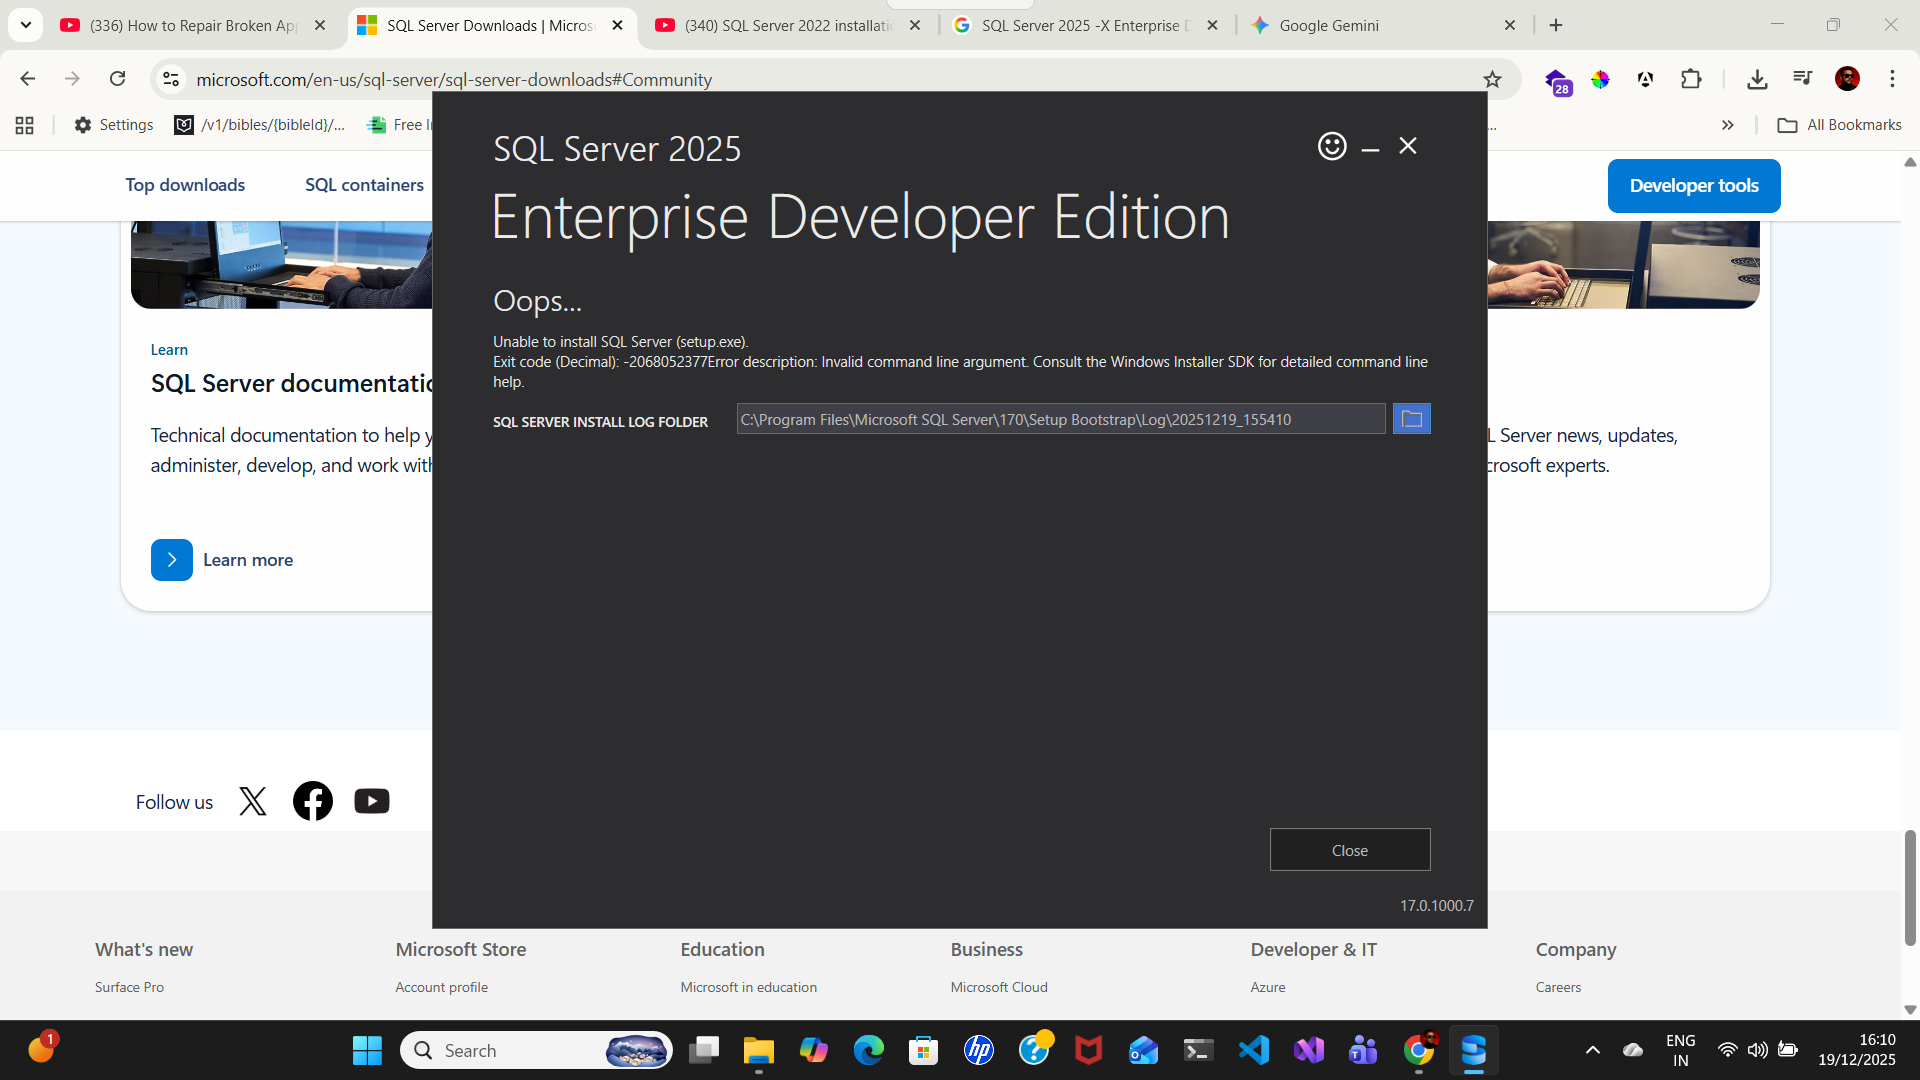Image resolution: width=1920 pixels, height=1080 pixels.
Task: Open Chrome downloads icon
Action: [x=1756, y=79]
